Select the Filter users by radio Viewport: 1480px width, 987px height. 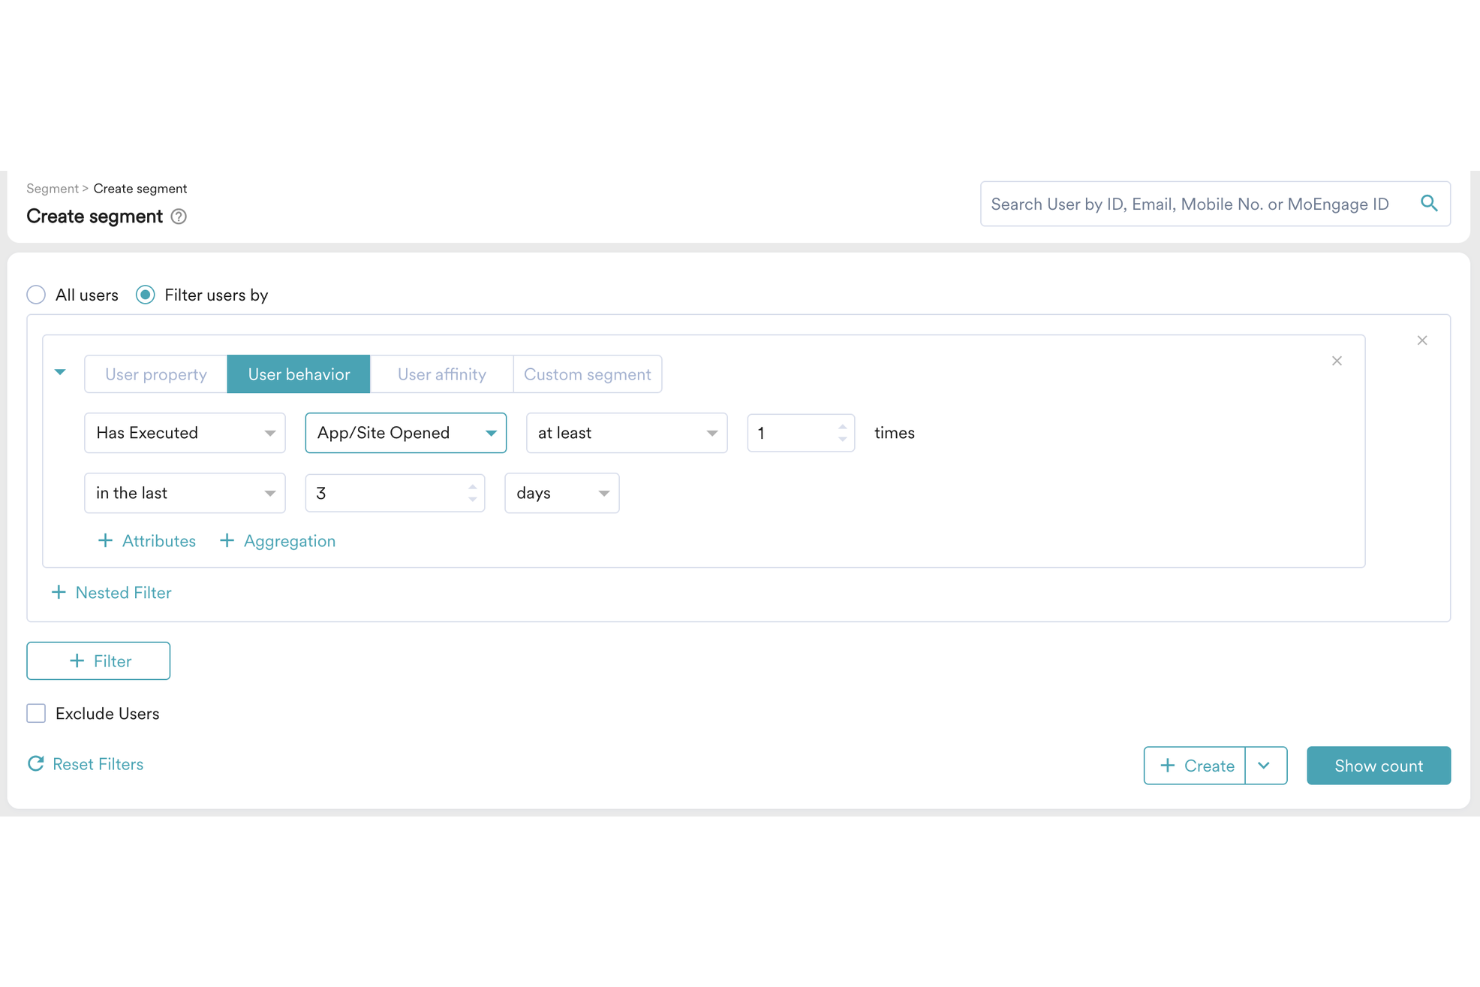[146, 295]
